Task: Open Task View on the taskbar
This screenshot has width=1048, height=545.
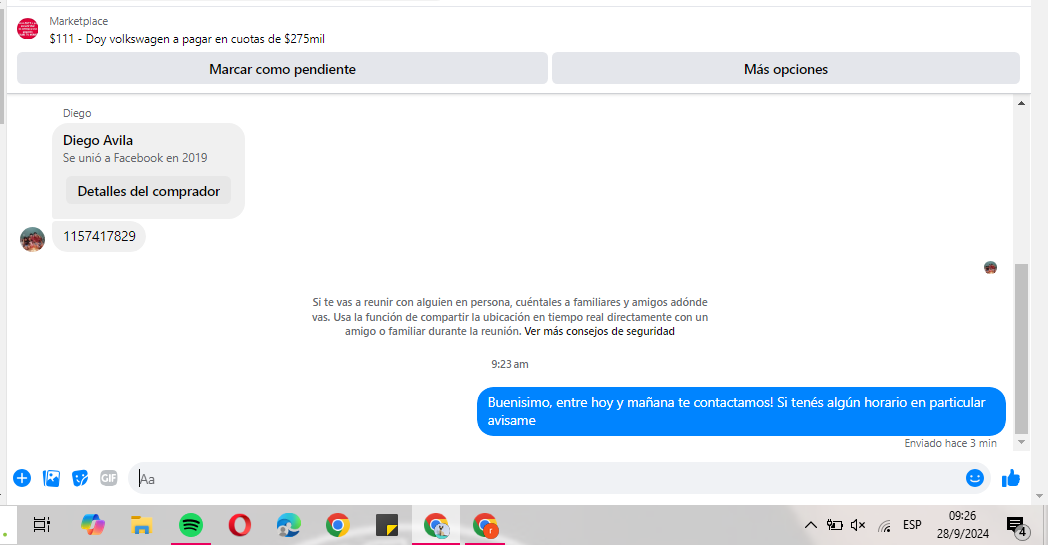Action: (x=42, y=525)
